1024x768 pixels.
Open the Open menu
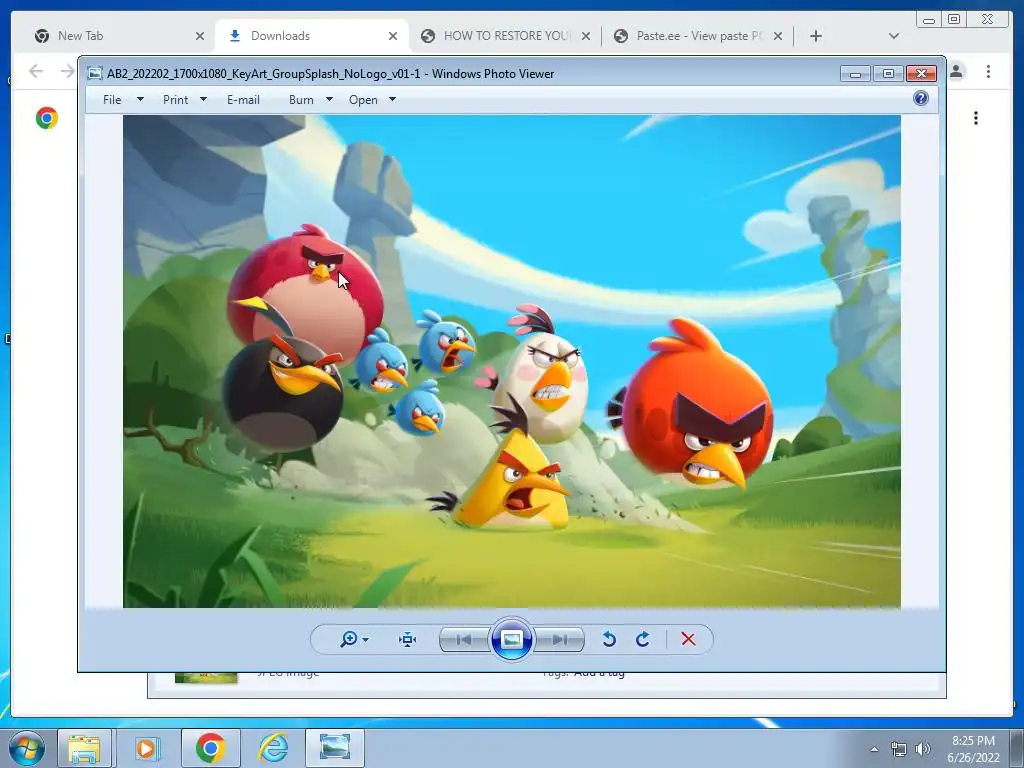(363, 100)
